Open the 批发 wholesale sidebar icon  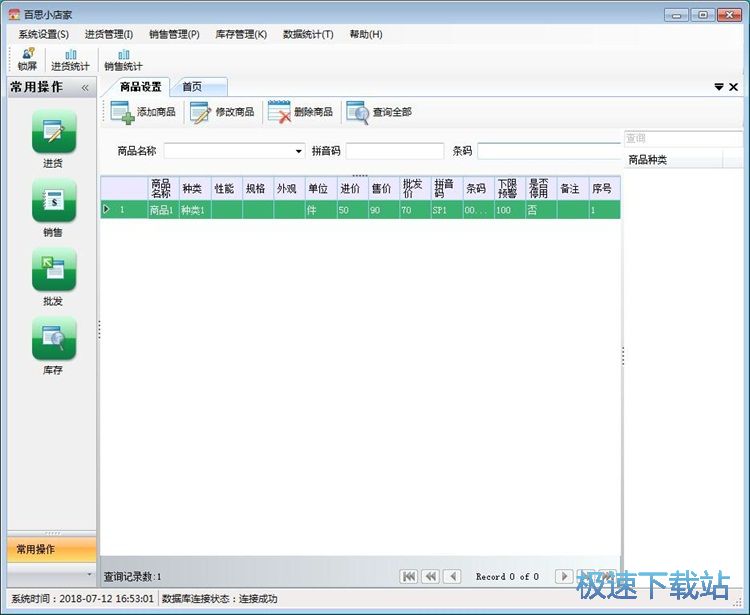(54, 269)
